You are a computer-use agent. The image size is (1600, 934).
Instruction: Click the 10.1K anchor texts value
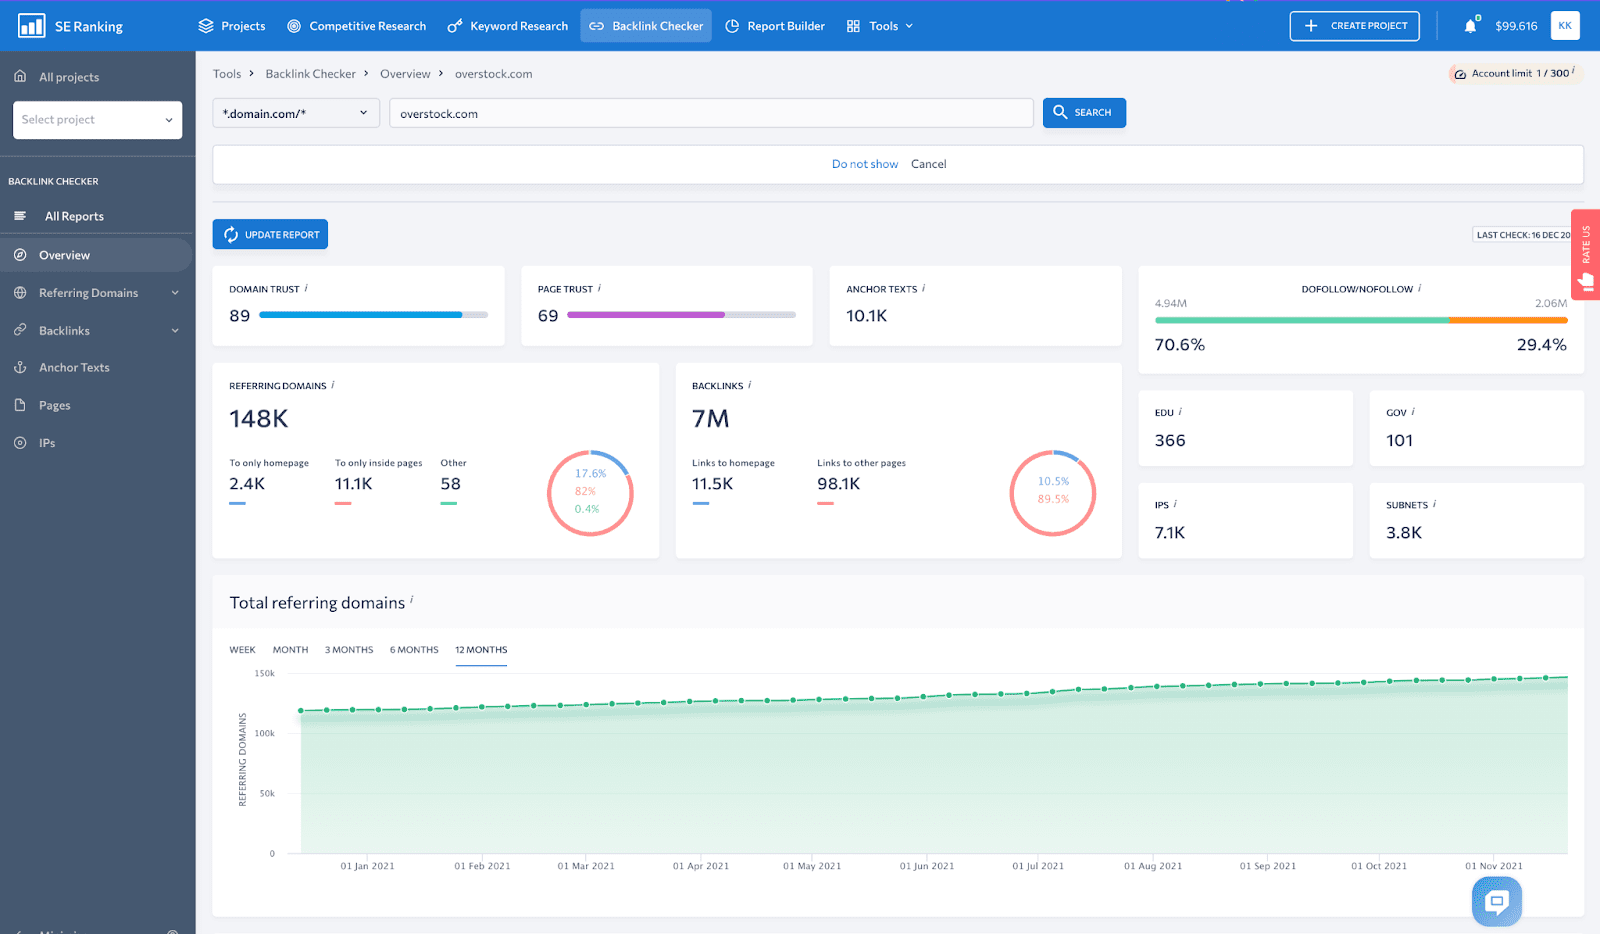click(867, 316)
